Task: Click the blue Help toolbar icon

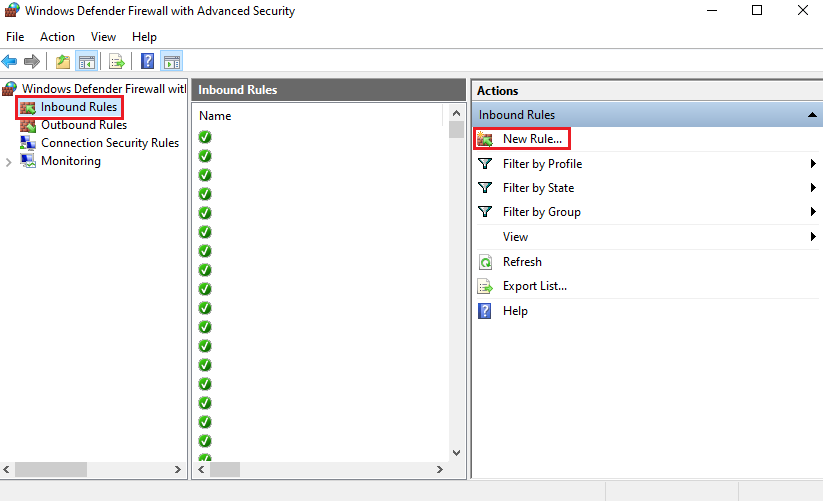Action: pos(147,61)
